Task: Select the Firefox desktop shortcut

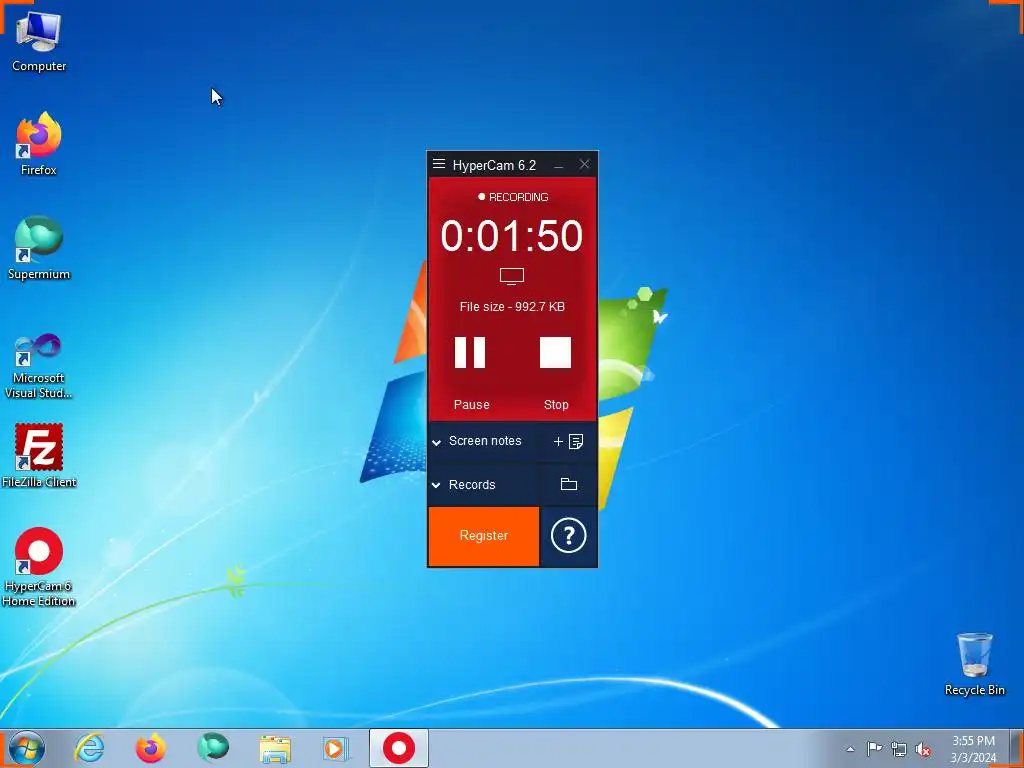Action: [x=39, y=144]
